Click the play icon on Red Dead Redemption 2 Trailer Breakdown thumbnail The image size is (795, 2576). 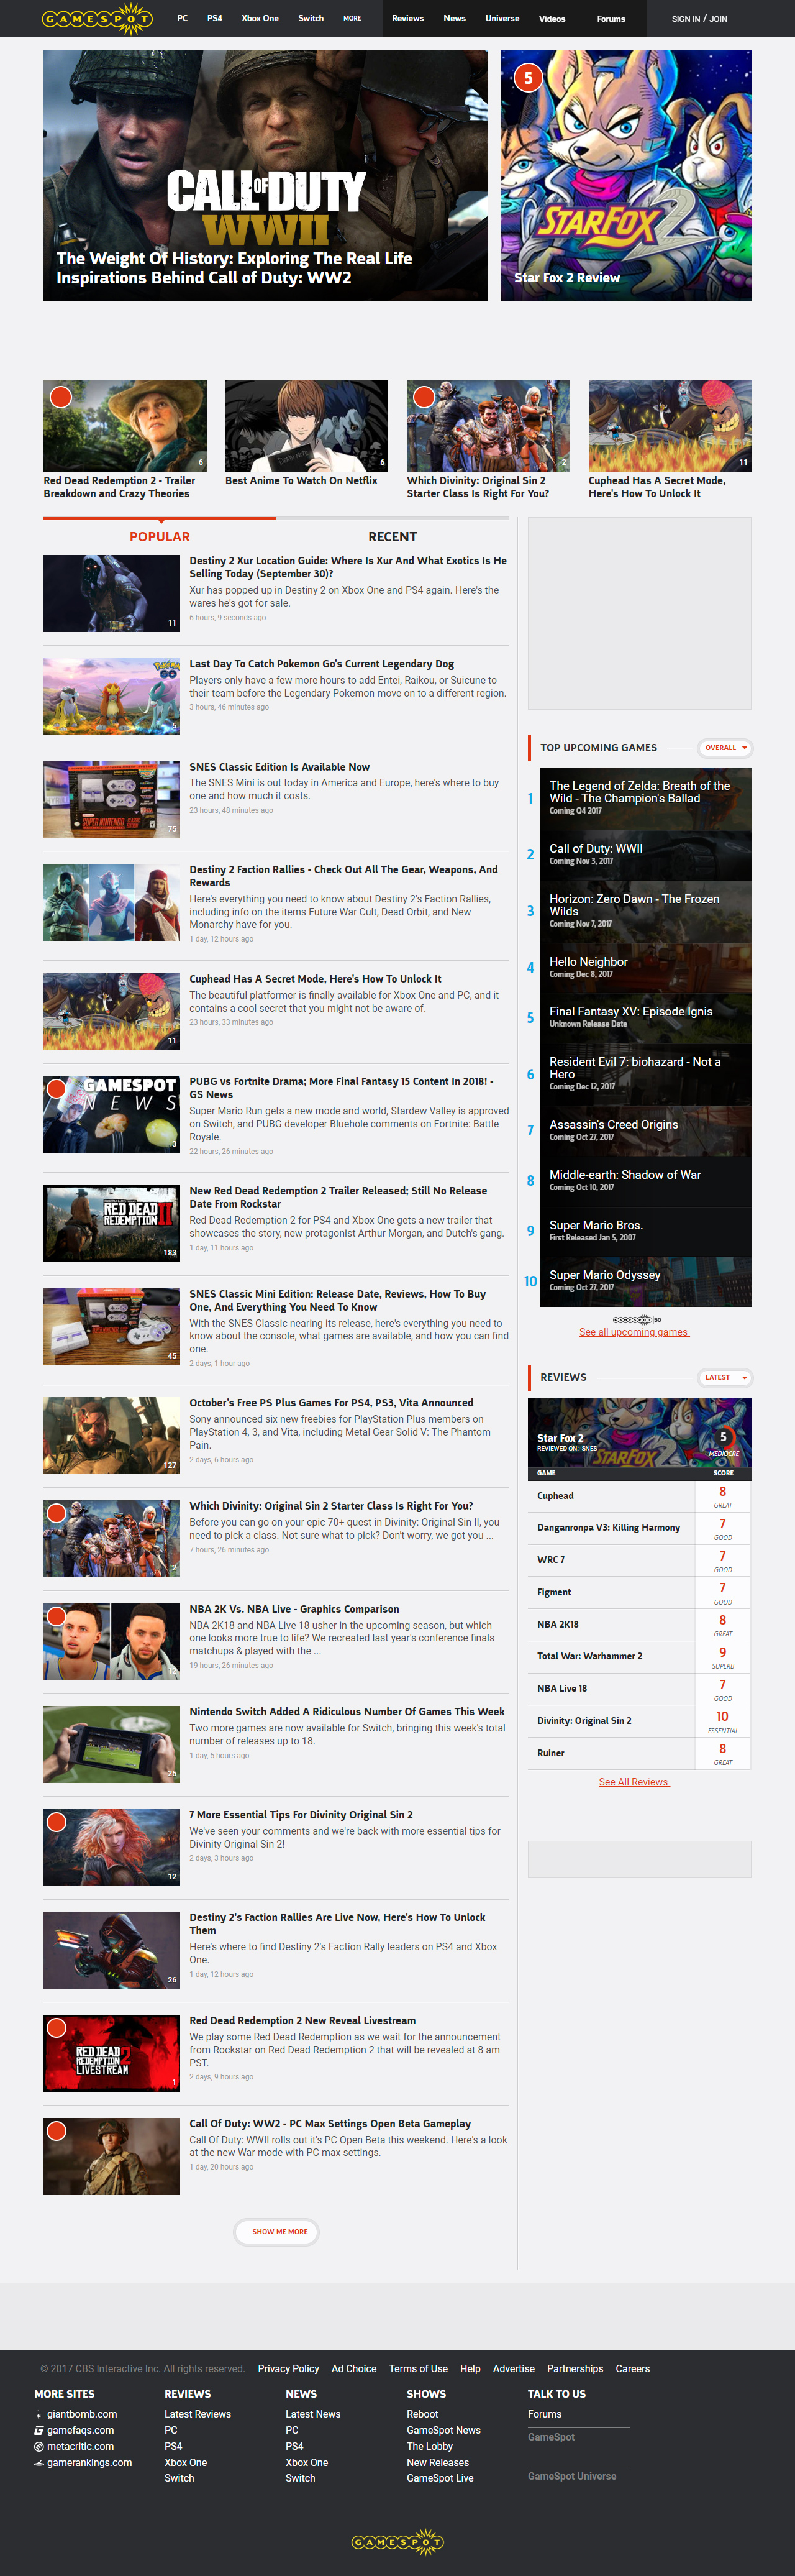61,397
